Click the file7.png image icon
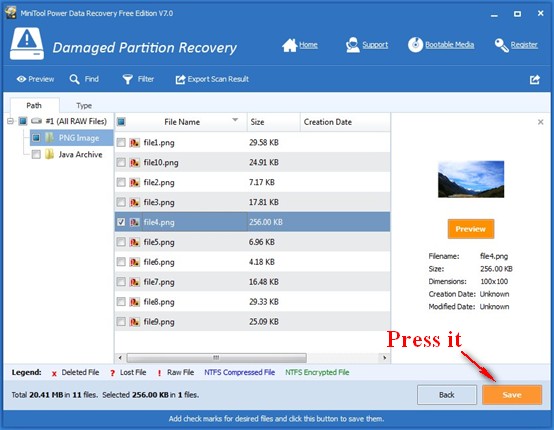The image size is (554, 430). [x=135, y=282]
